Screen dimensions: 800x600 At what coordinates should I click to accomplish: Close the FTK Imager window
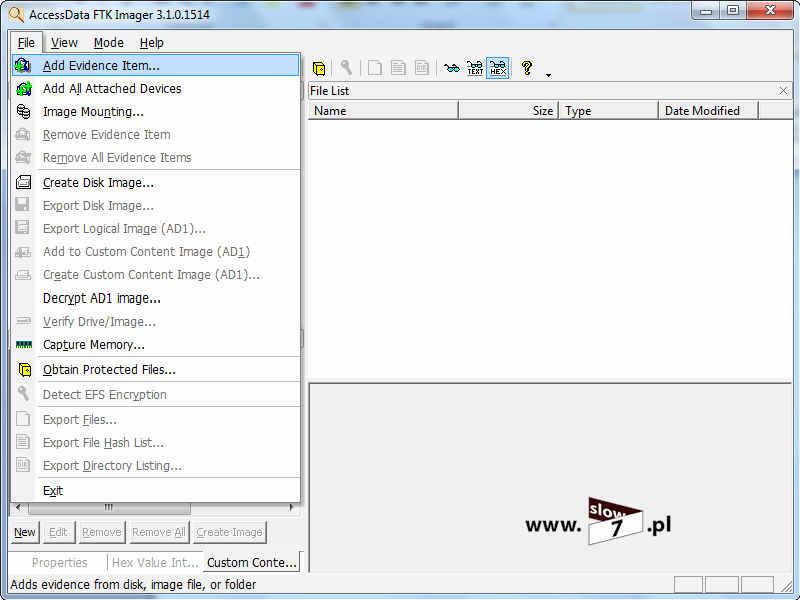[x=770, y=11]
